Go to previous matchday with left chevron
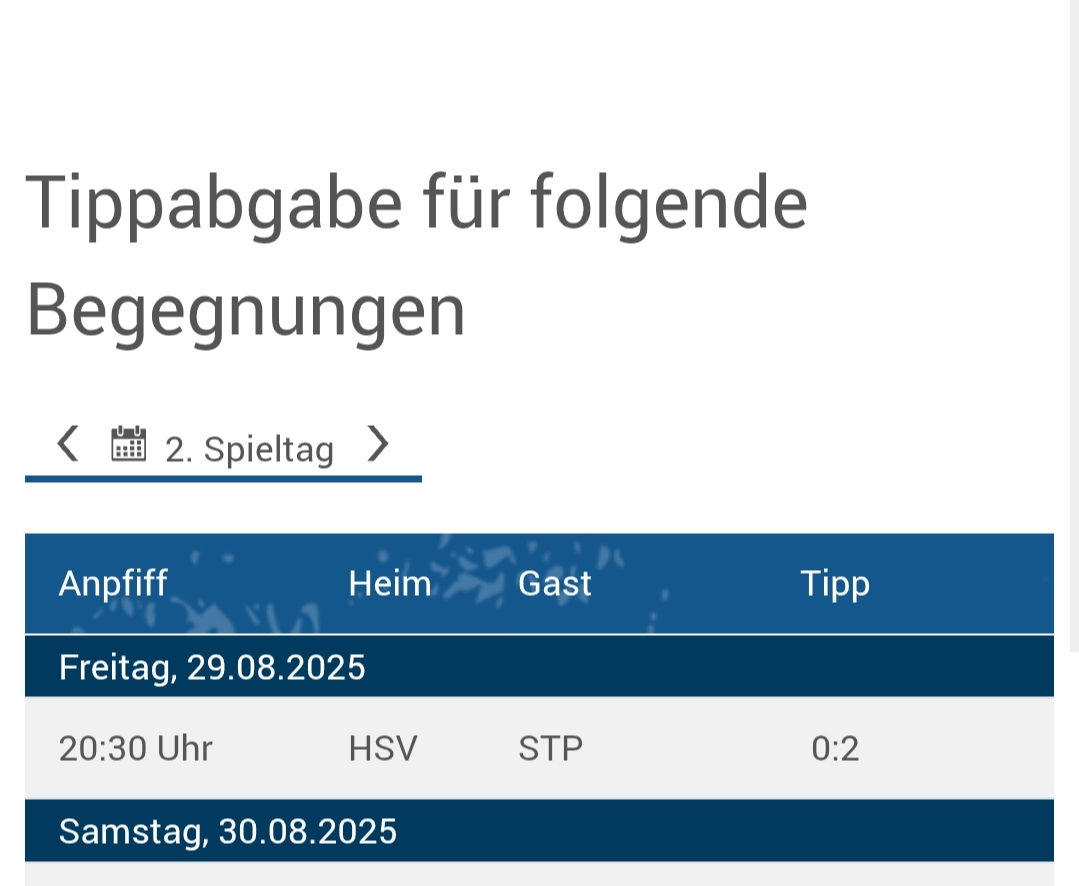Image resolution: width=1079 pixels, height=886 pixels. (x=67, y=443)
